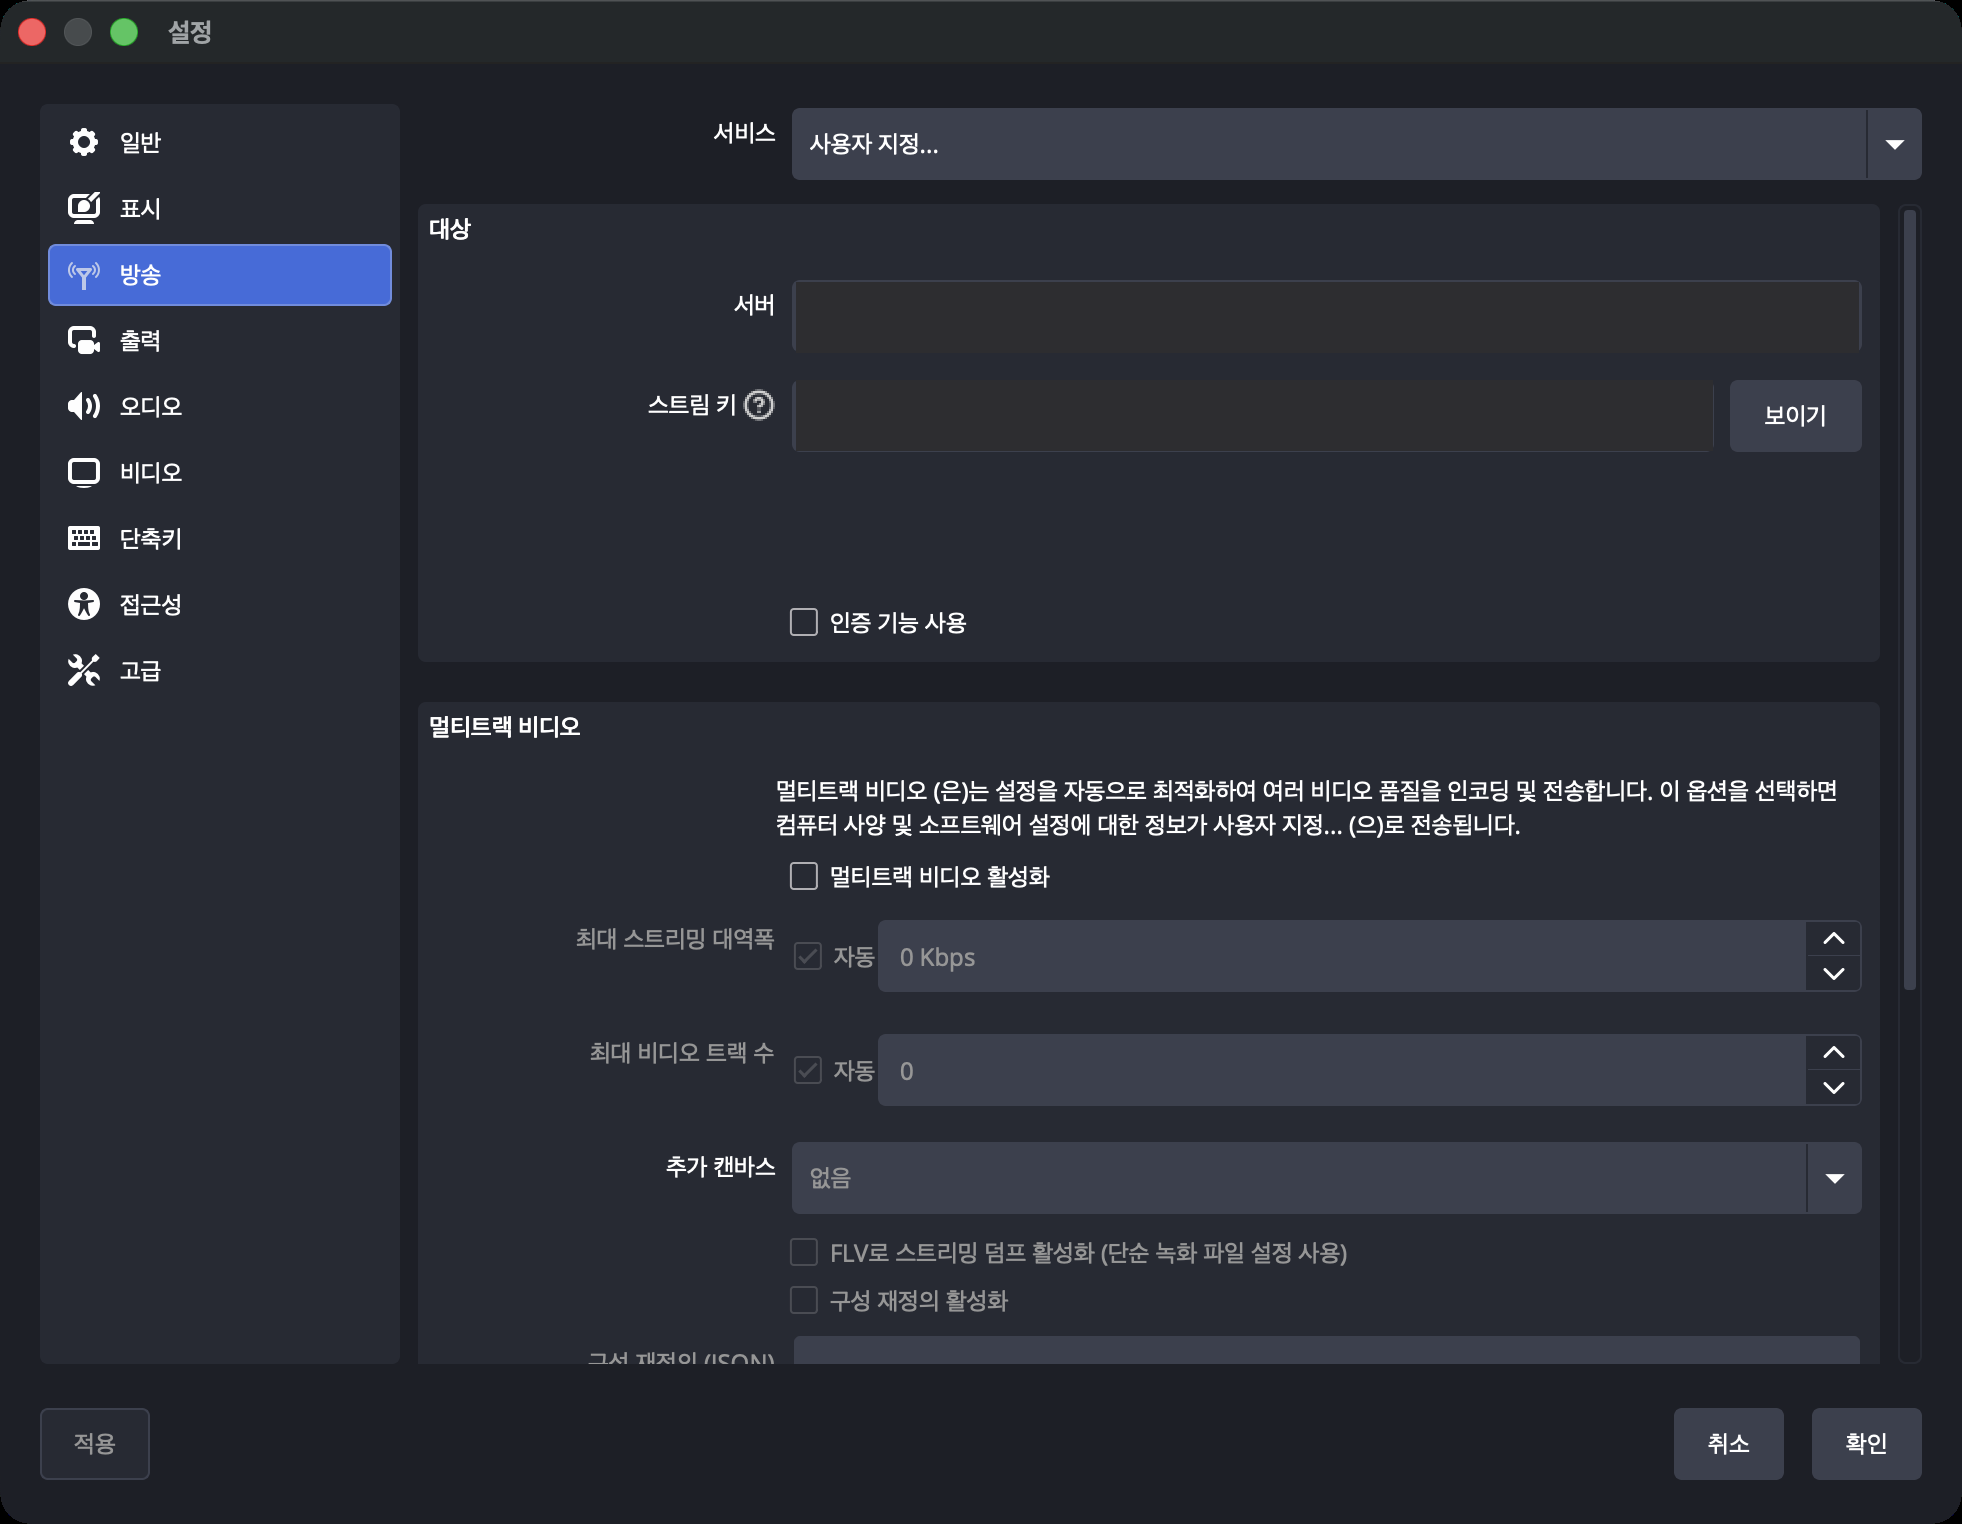
Task: Increase the 최대 스트리밍 대역폭 Kbps value
Action: coord(1834,938)
